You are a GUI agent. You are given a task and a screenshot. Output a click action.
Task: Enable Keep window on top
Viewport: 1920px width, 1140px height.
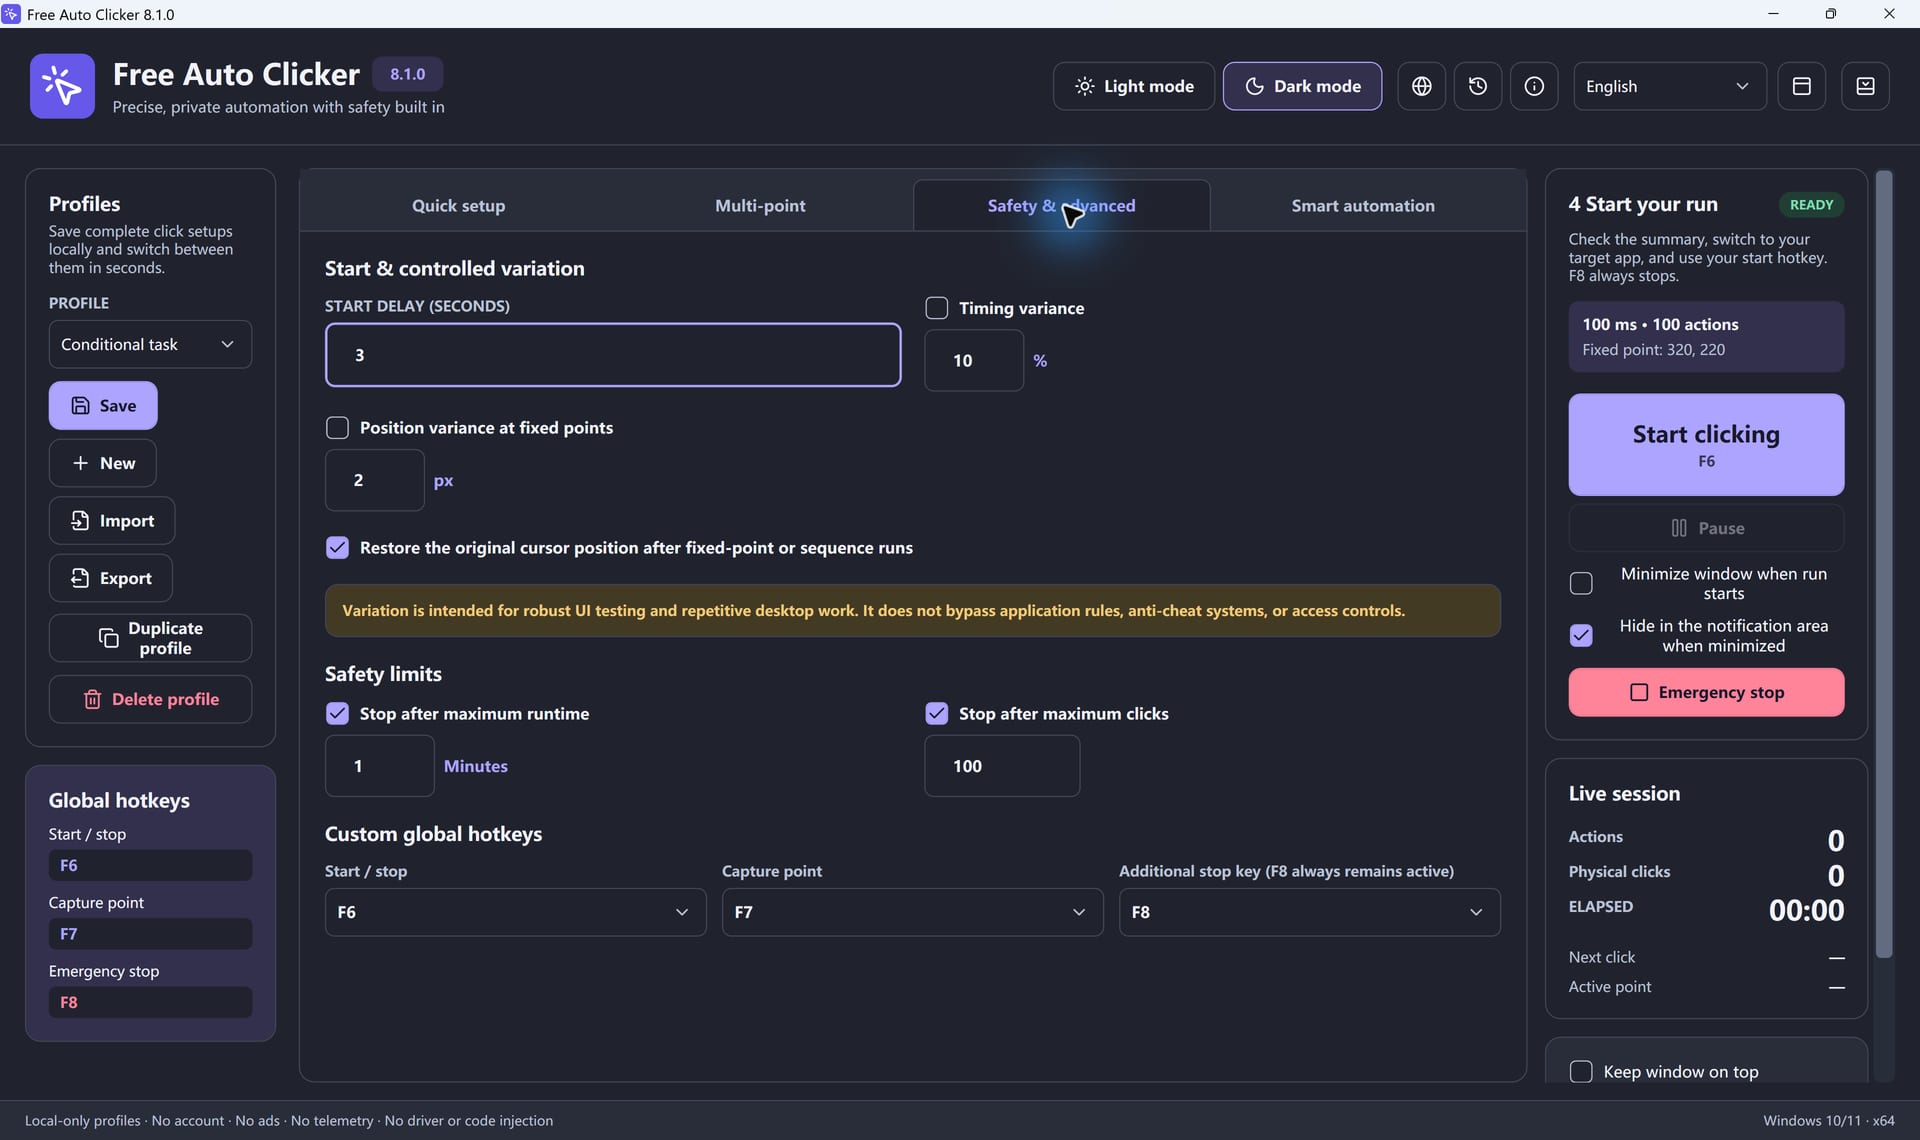pyautogui.click(x=1581, y=1072)
